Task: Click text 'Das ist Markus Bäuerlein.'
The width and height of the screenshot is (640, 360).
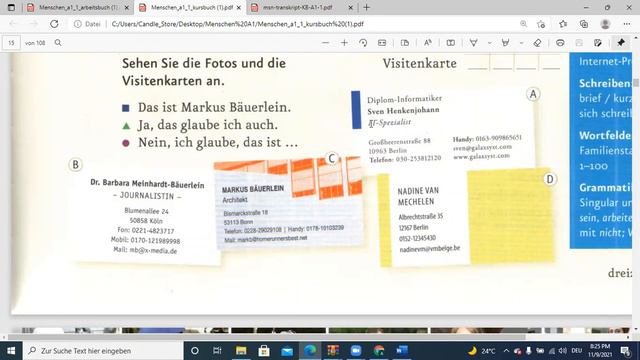Action: point(214,107)
